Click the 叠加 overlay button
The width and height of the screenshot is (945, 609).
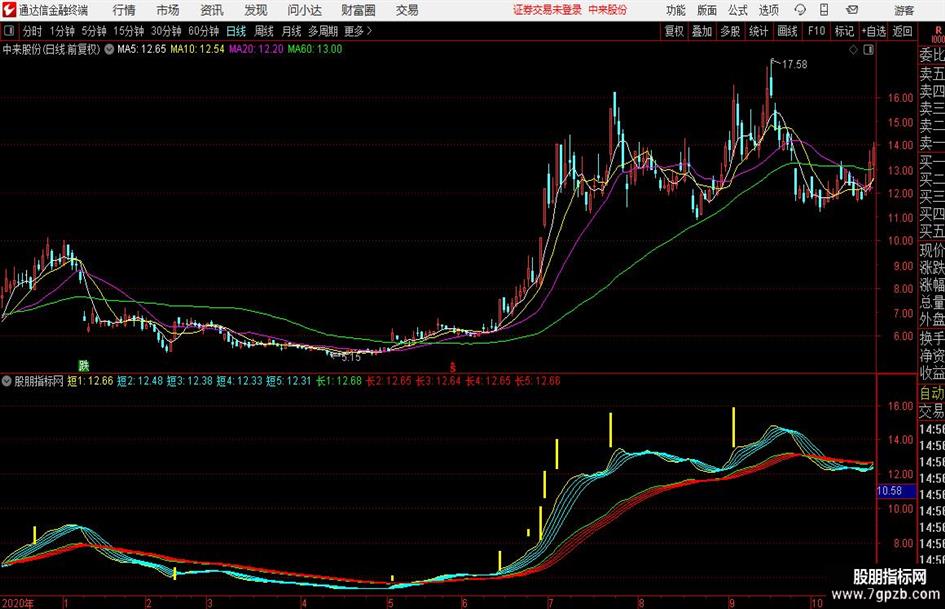tap(702, 31)
